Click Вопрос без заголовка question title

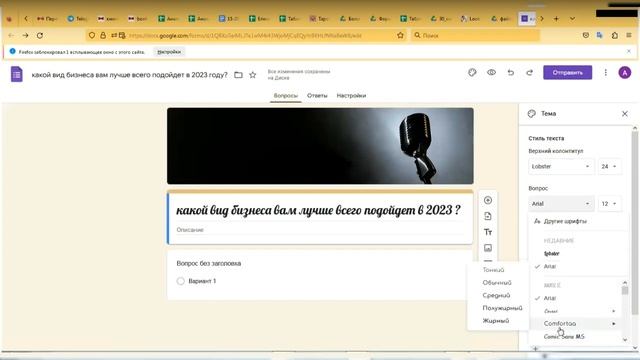pos(209,263)
